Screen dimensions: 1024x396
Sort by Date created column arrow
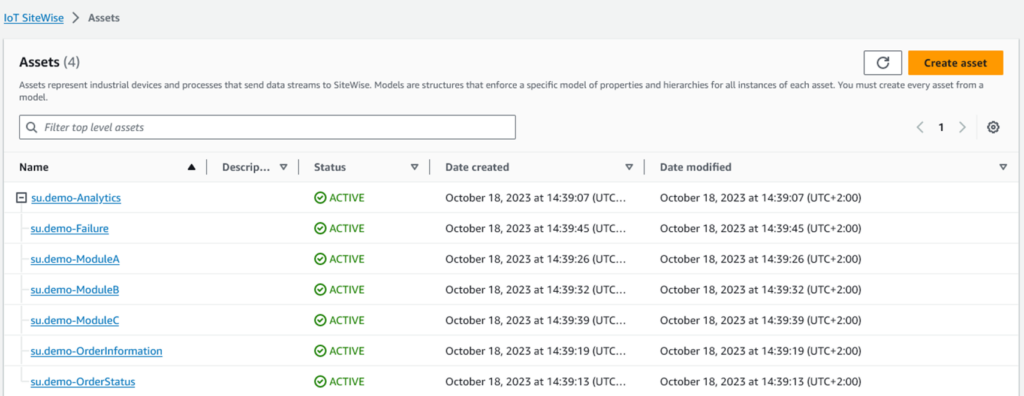[629, 167]
